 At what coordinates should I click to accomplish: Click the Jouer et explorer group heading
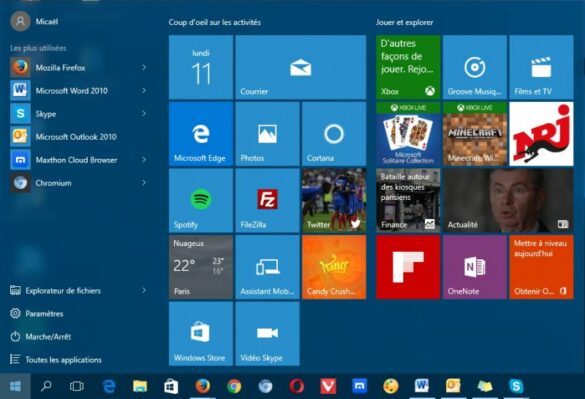[404, 22]
